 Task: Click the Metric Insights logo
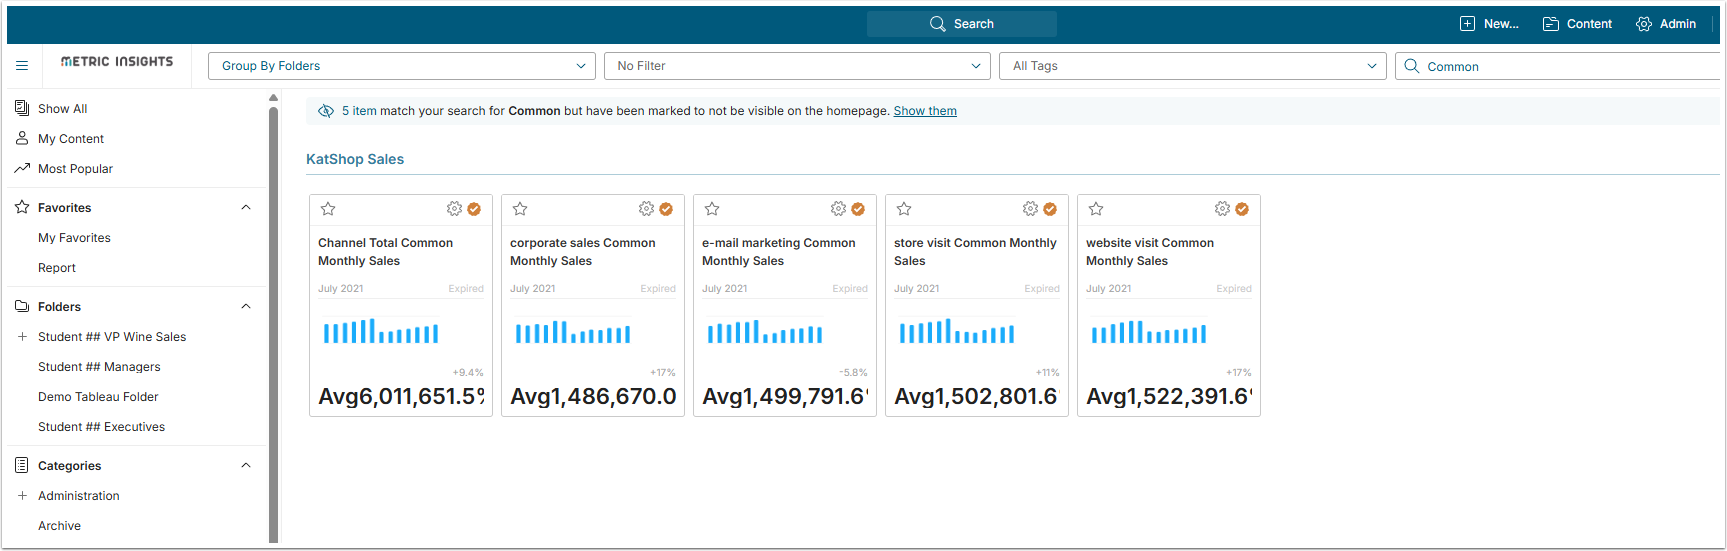click(x=117, y=62)
